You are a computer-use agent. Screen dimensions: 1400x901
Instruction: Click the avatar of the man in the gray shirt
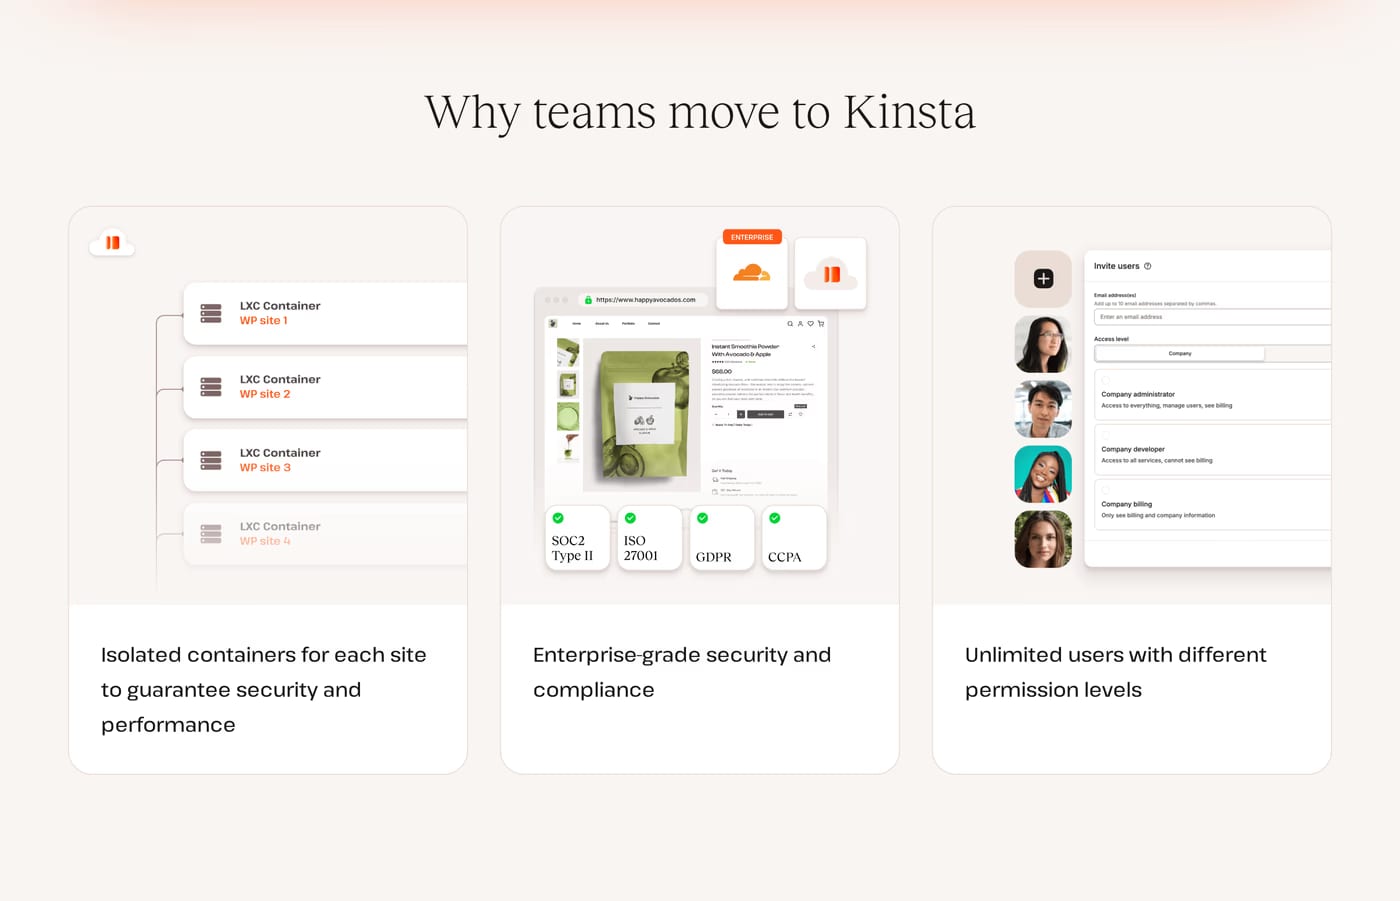[1043, 409]
